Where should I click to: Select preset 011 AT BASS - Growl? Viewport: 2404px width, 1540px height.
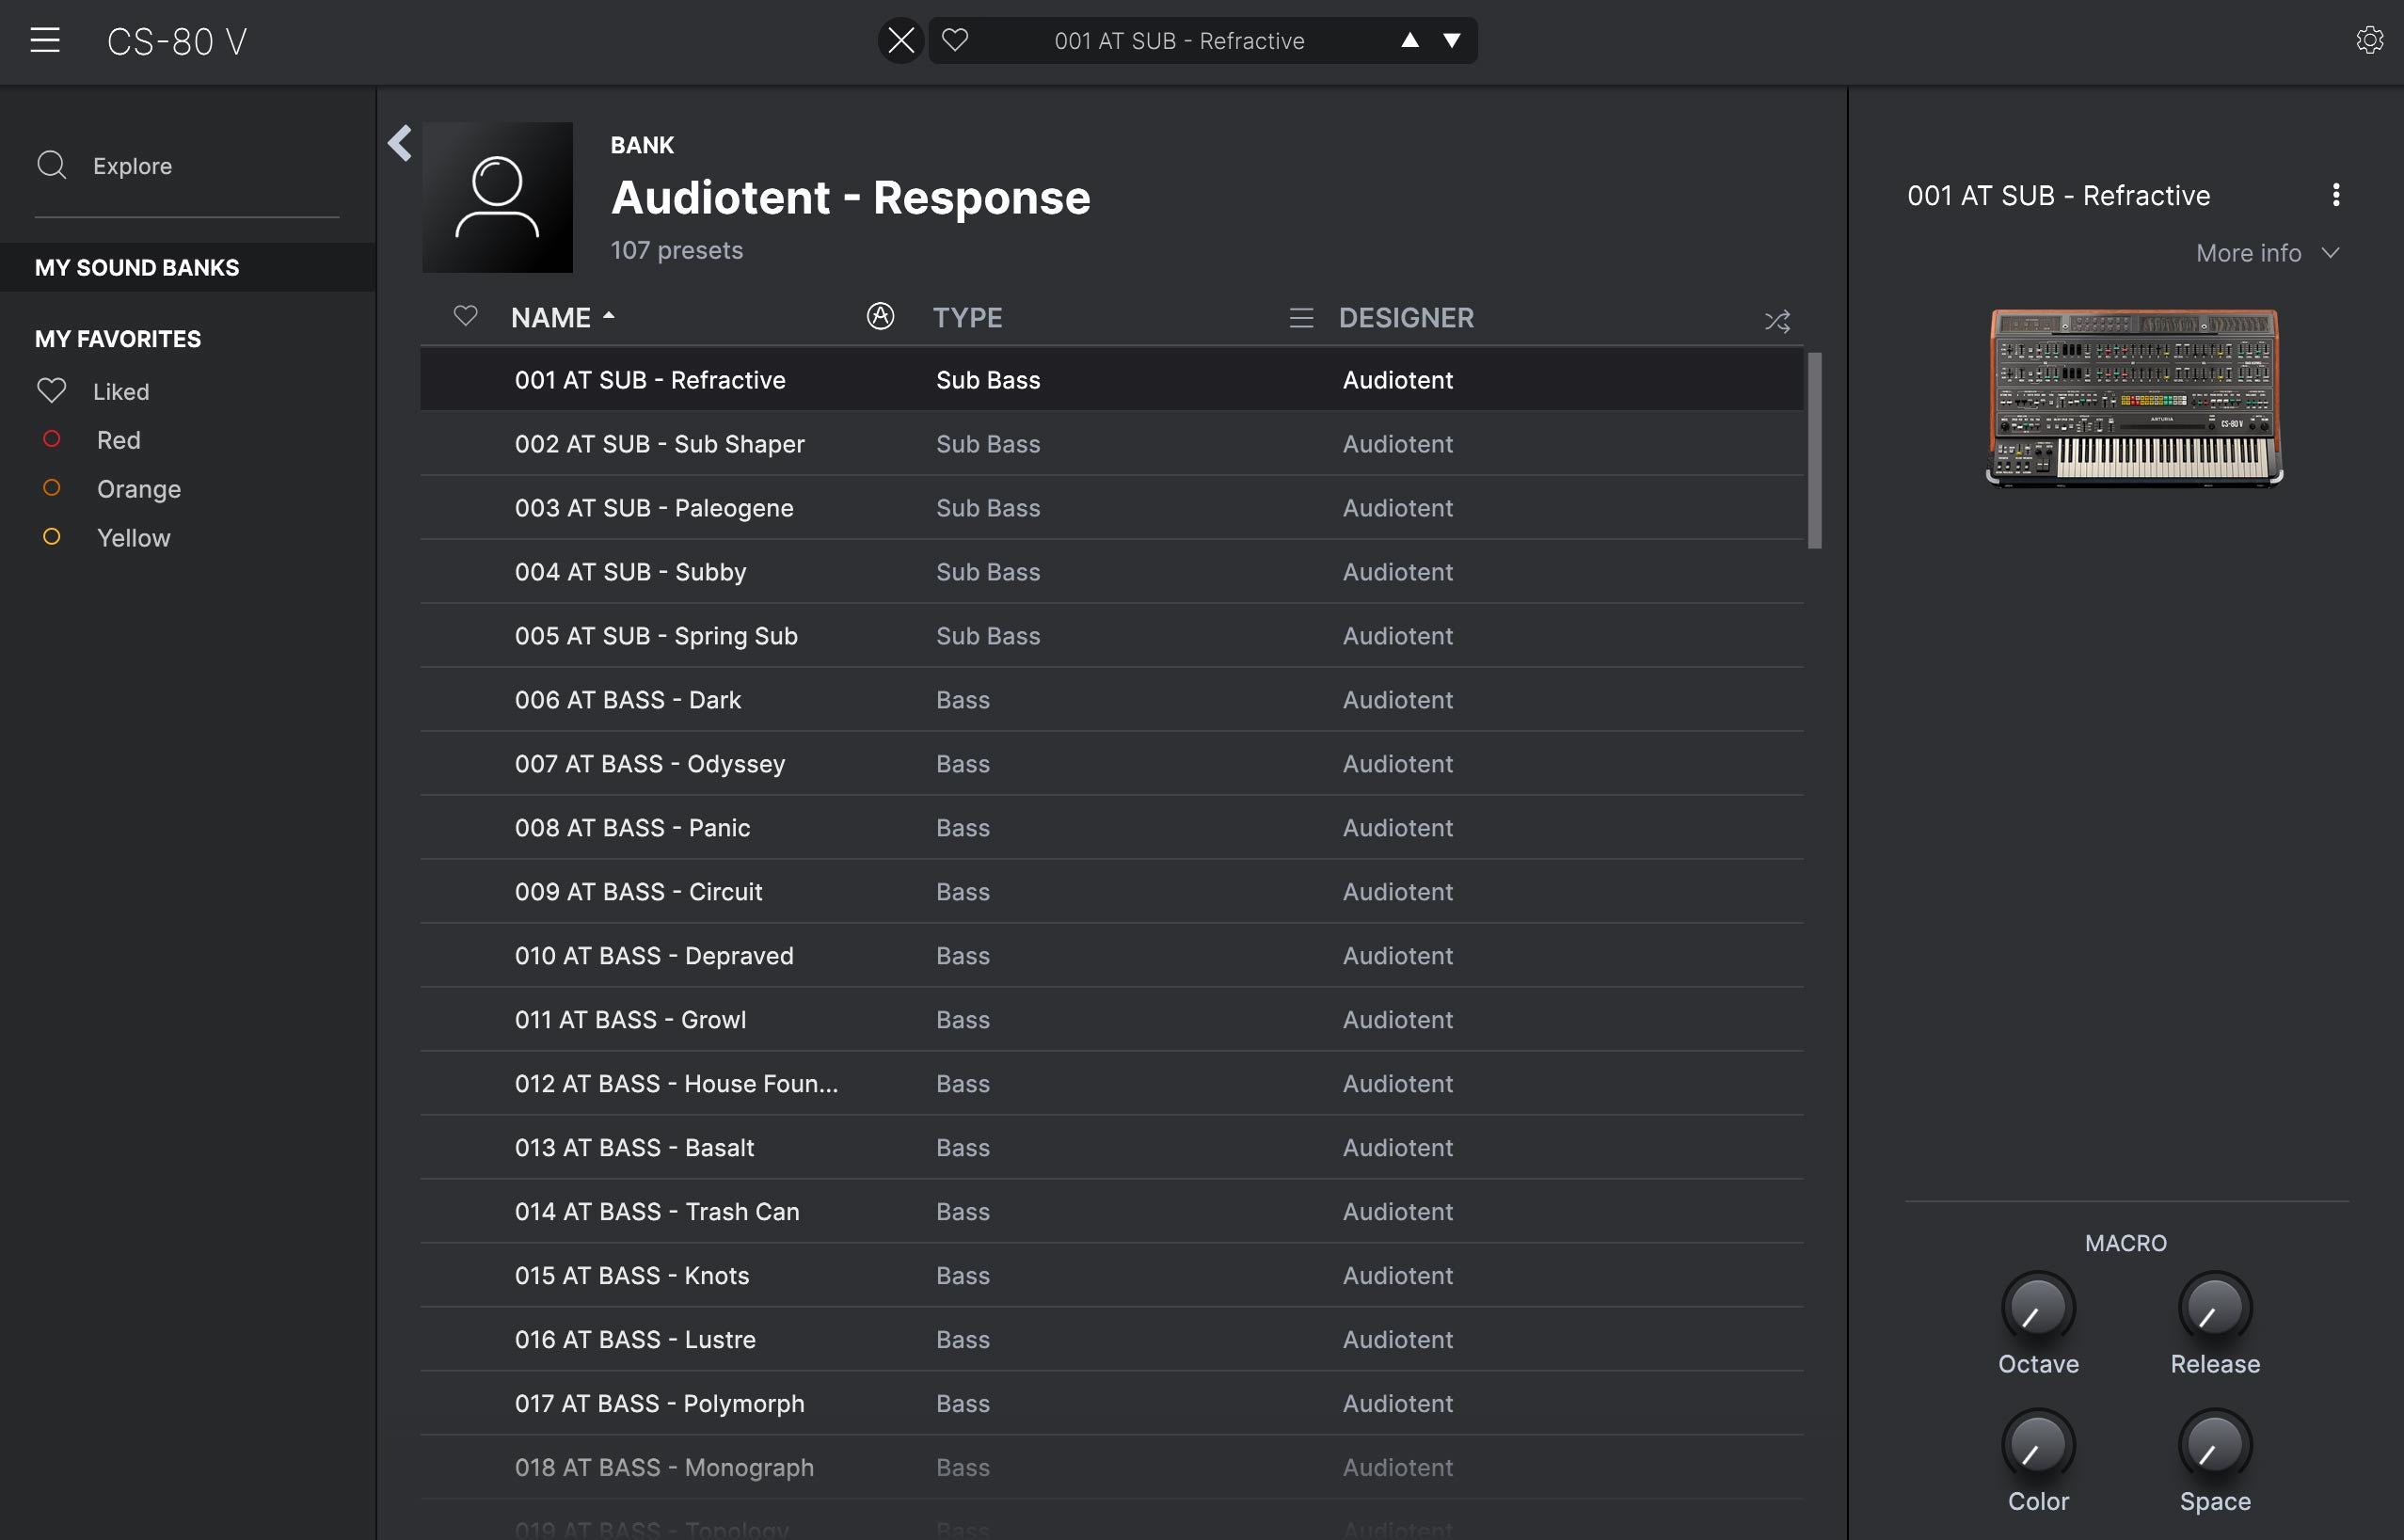coord(1112,1019)
